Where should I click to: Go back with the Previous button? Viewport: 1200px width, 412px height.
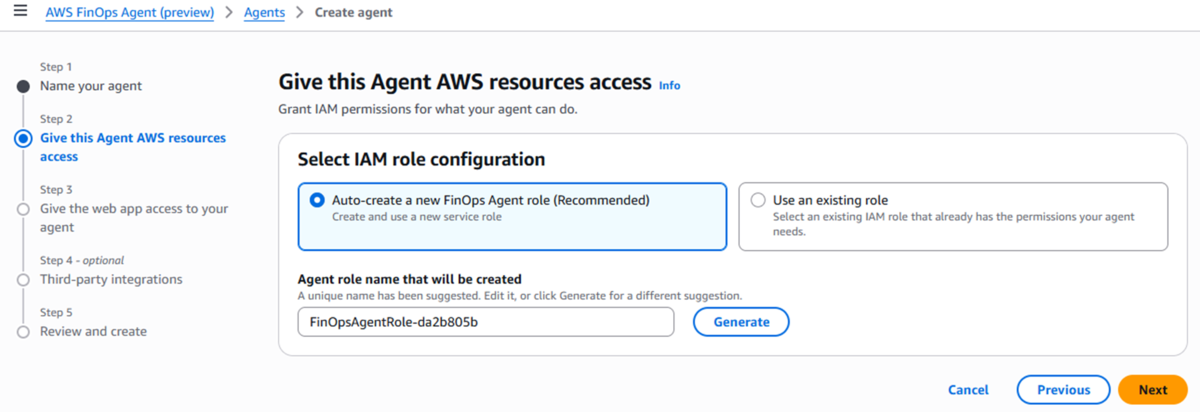pyautogui.click(x=1063, y=390)
